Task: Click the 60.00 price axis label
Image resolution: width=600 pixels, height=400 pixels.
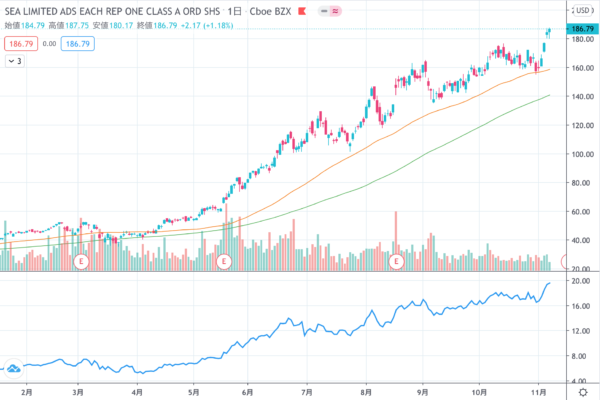Action: (x=581, y=212)
